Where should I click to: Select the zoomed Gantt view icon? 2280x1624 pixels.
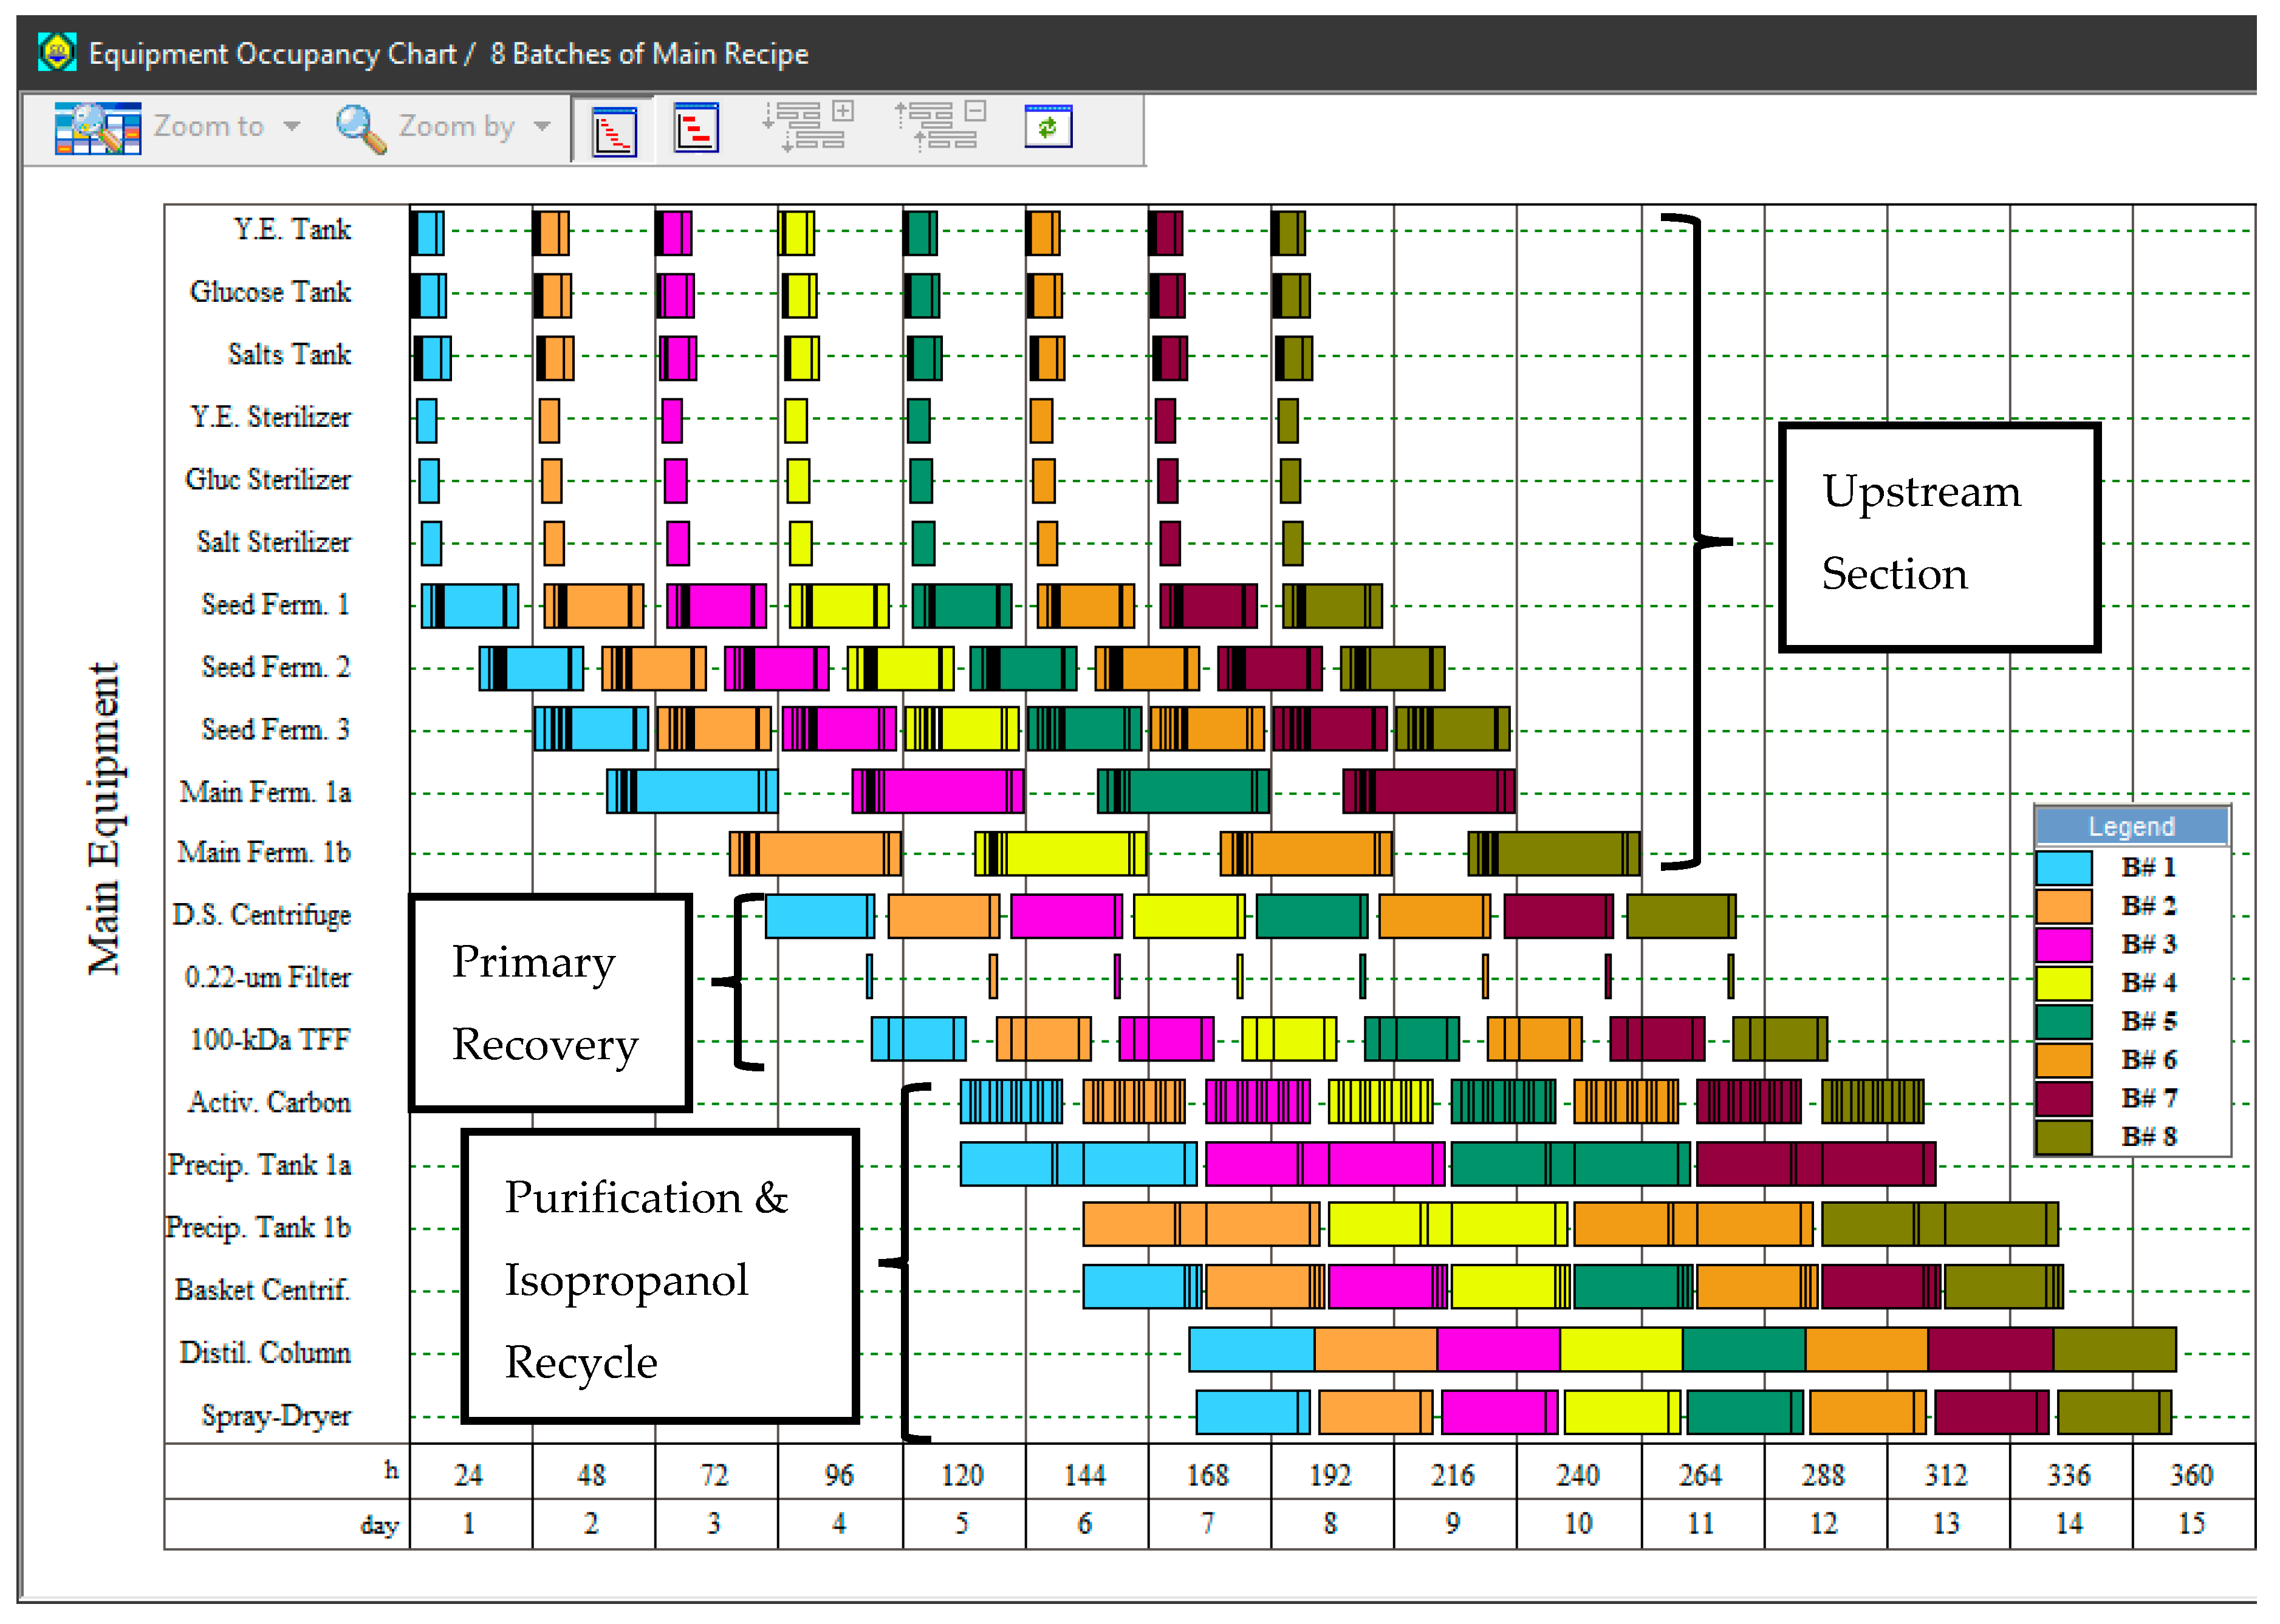pyautogui.click(x=696, y=128)
